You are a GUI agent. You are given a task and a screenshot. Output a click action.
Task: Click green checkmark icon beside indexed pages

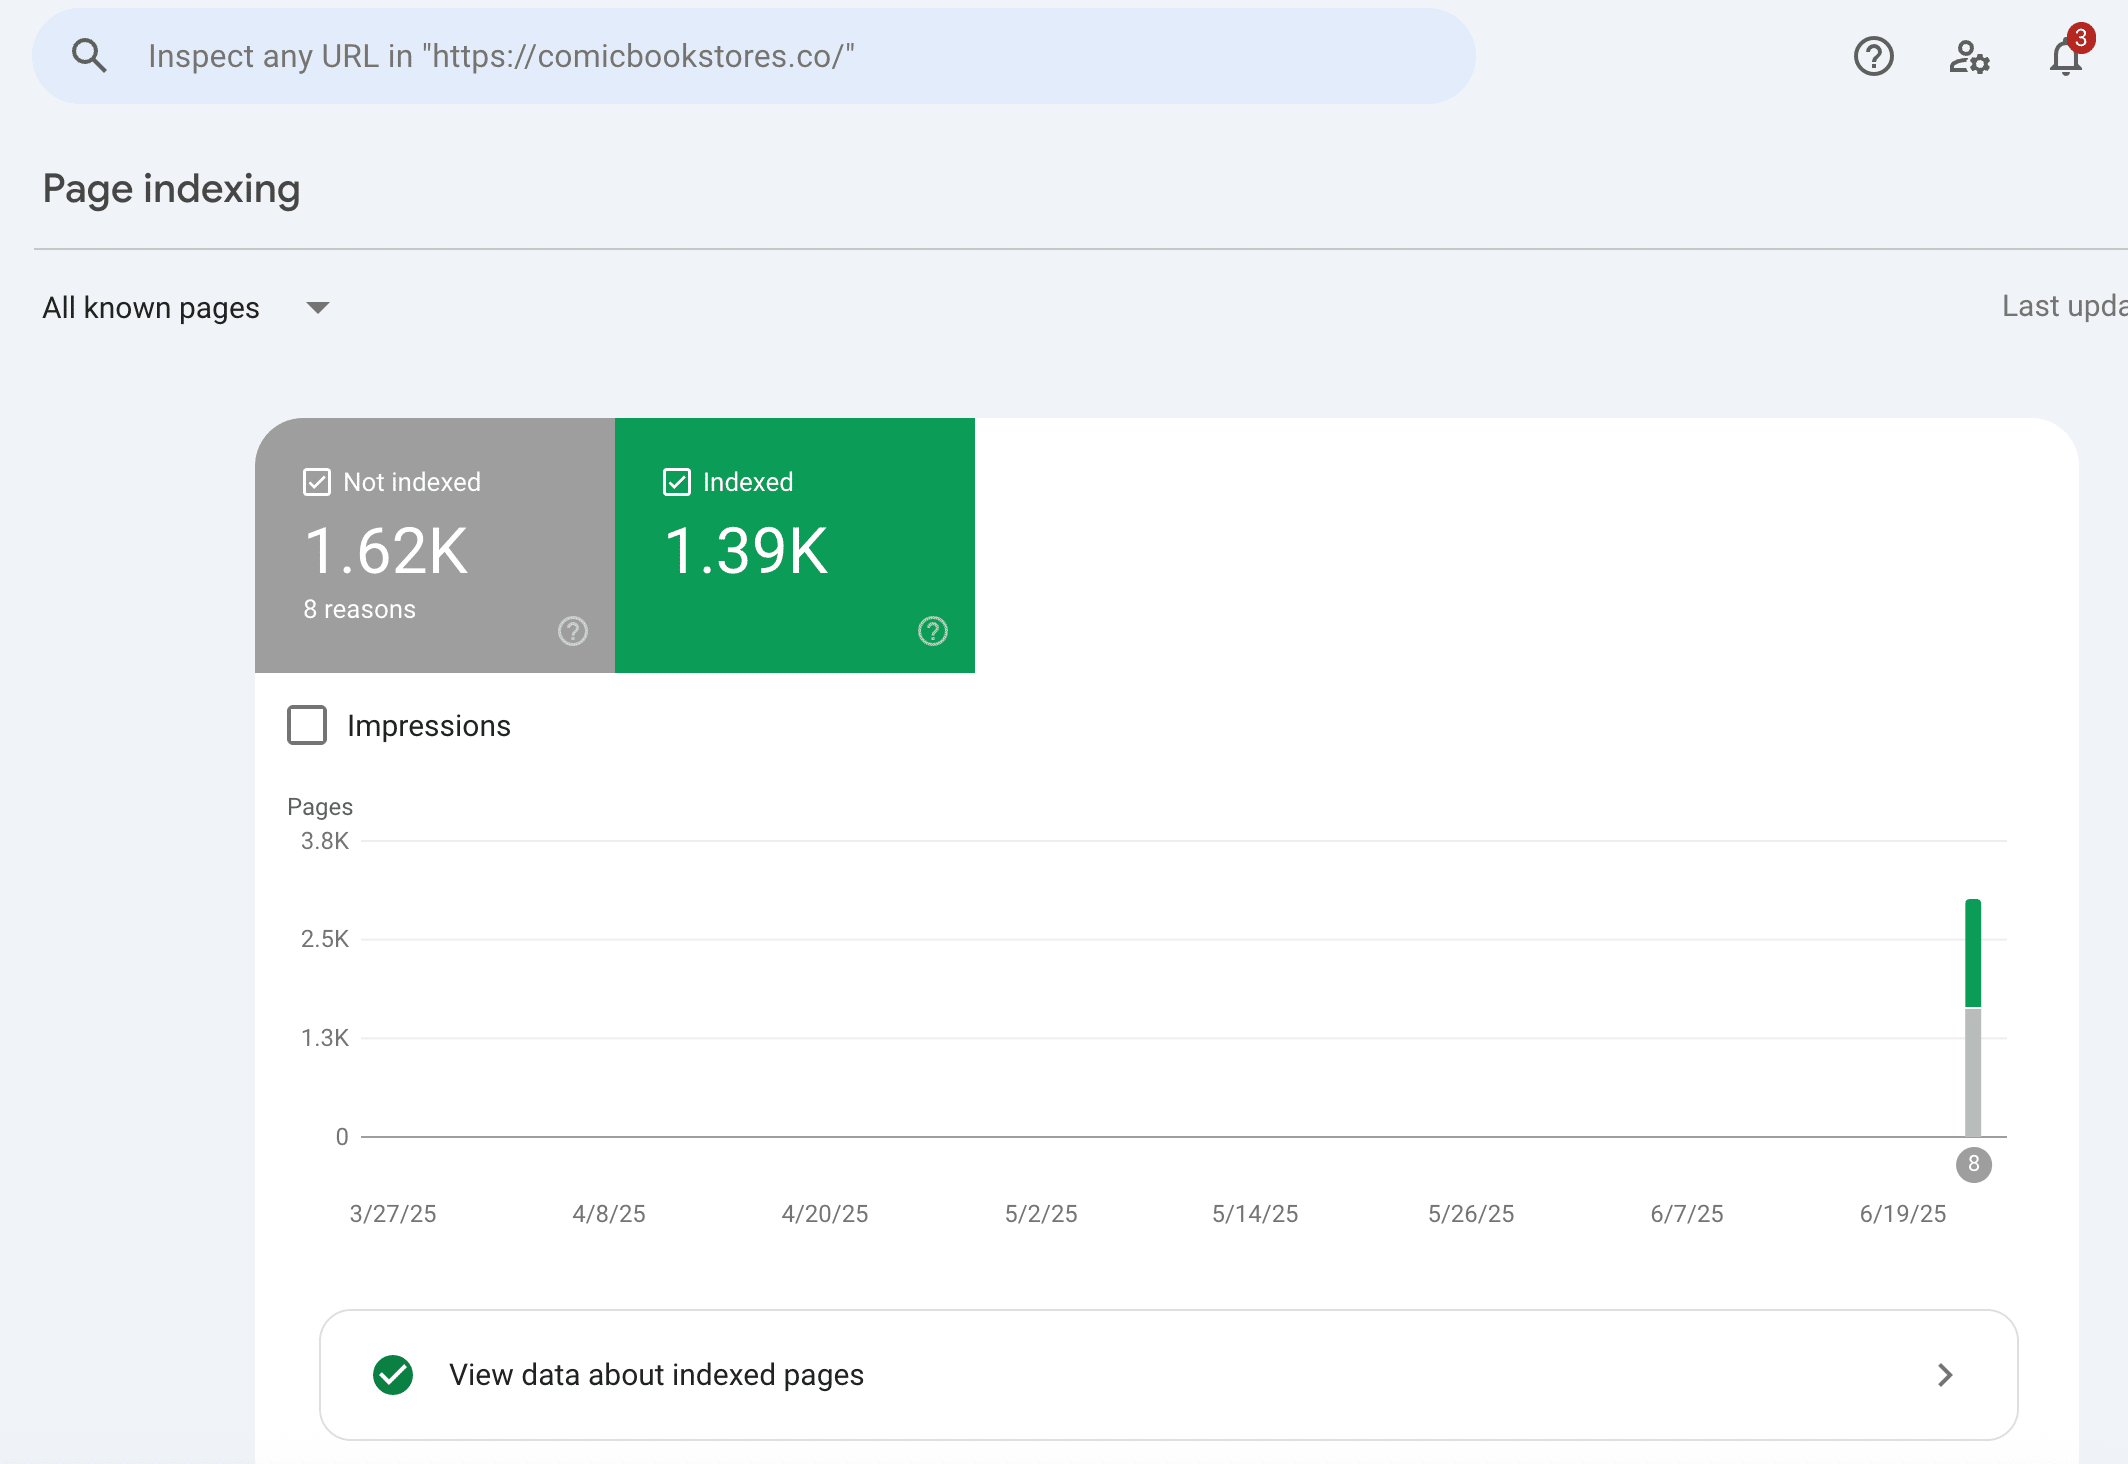coord(393,1375)
